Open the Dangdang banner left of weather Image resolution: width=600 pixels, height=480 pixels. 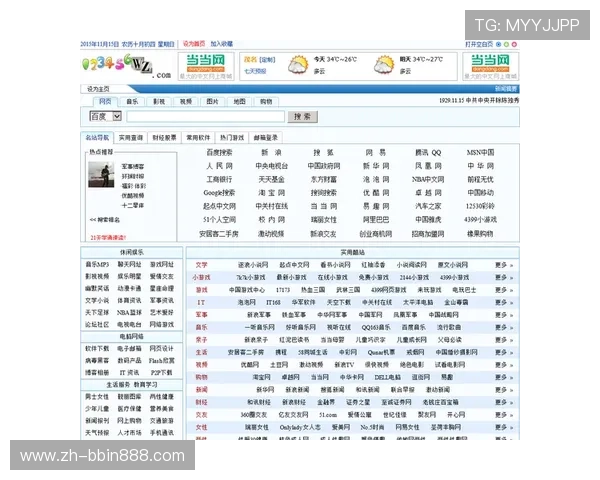(x=206, y=67)
